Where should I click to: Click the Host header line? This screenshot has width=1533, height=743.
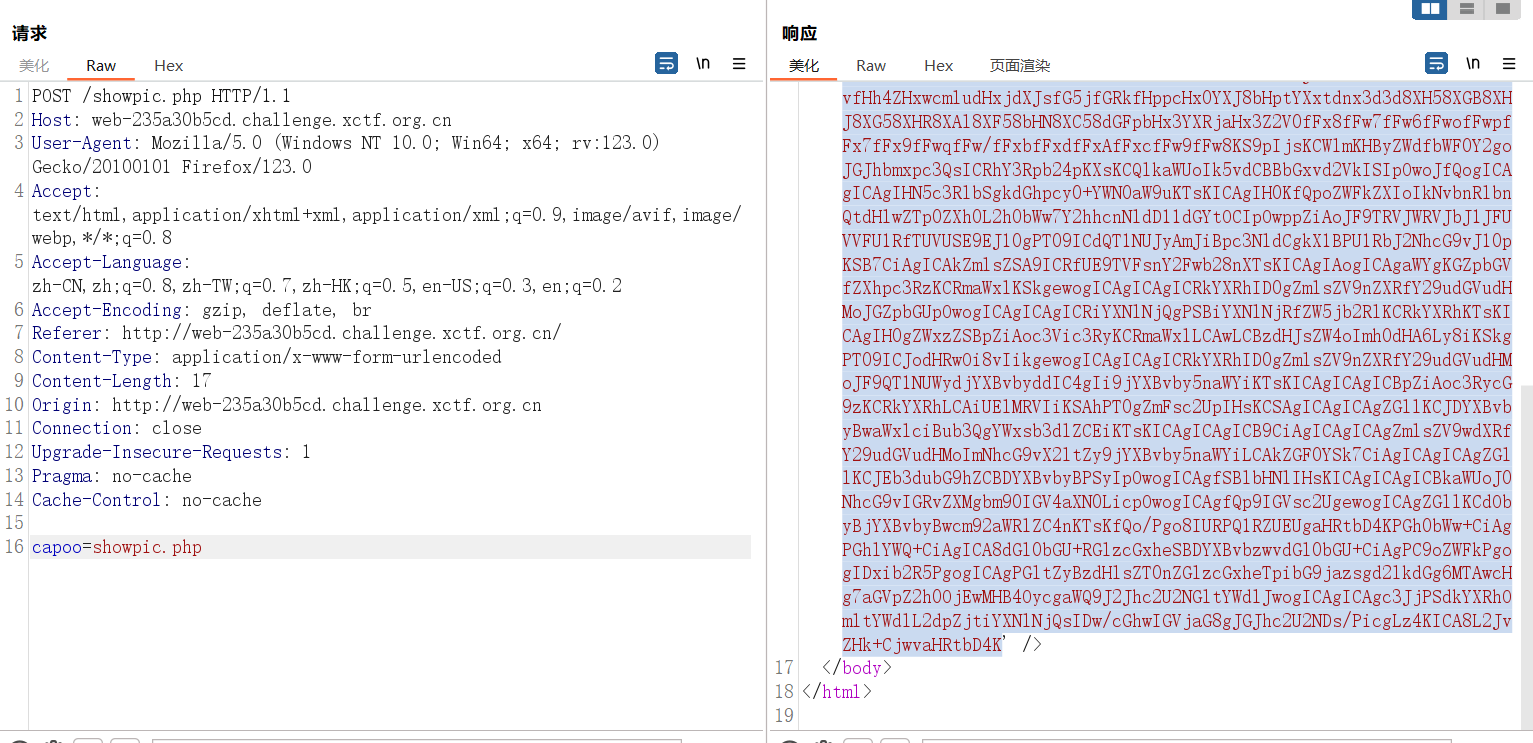click(241, 120)
